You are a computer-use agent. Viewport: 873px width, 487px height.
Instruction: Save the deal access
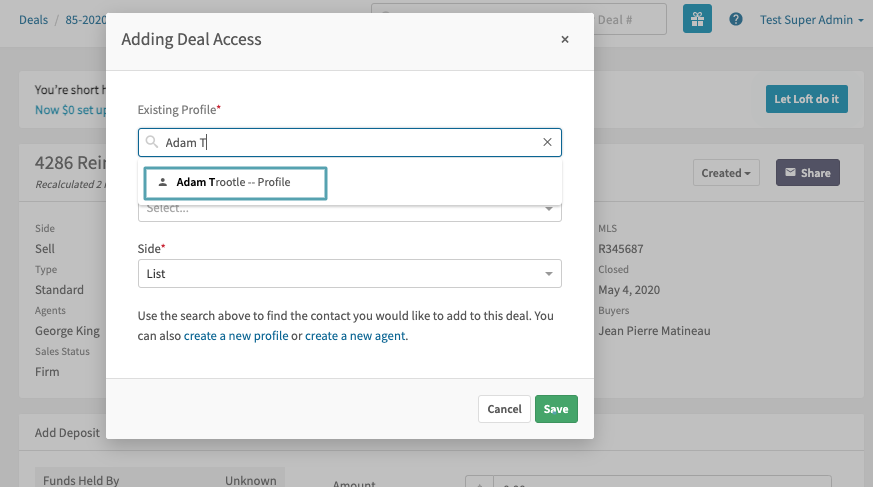(556, 409)
